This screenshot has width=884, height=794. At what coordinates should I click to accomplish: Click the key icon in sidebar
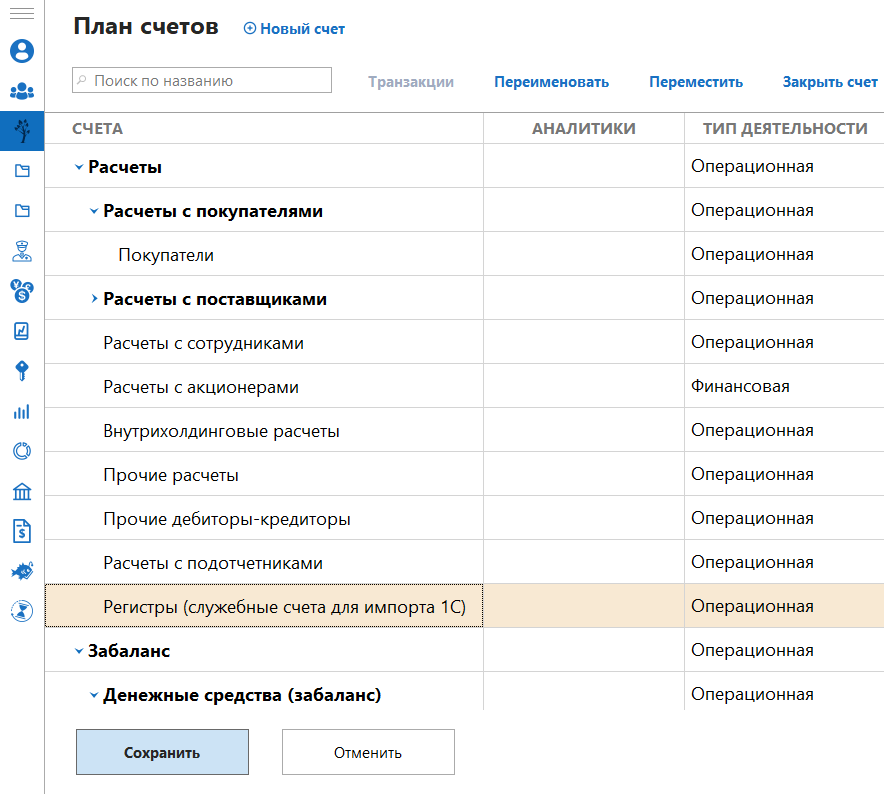click(x=21, y=371)
